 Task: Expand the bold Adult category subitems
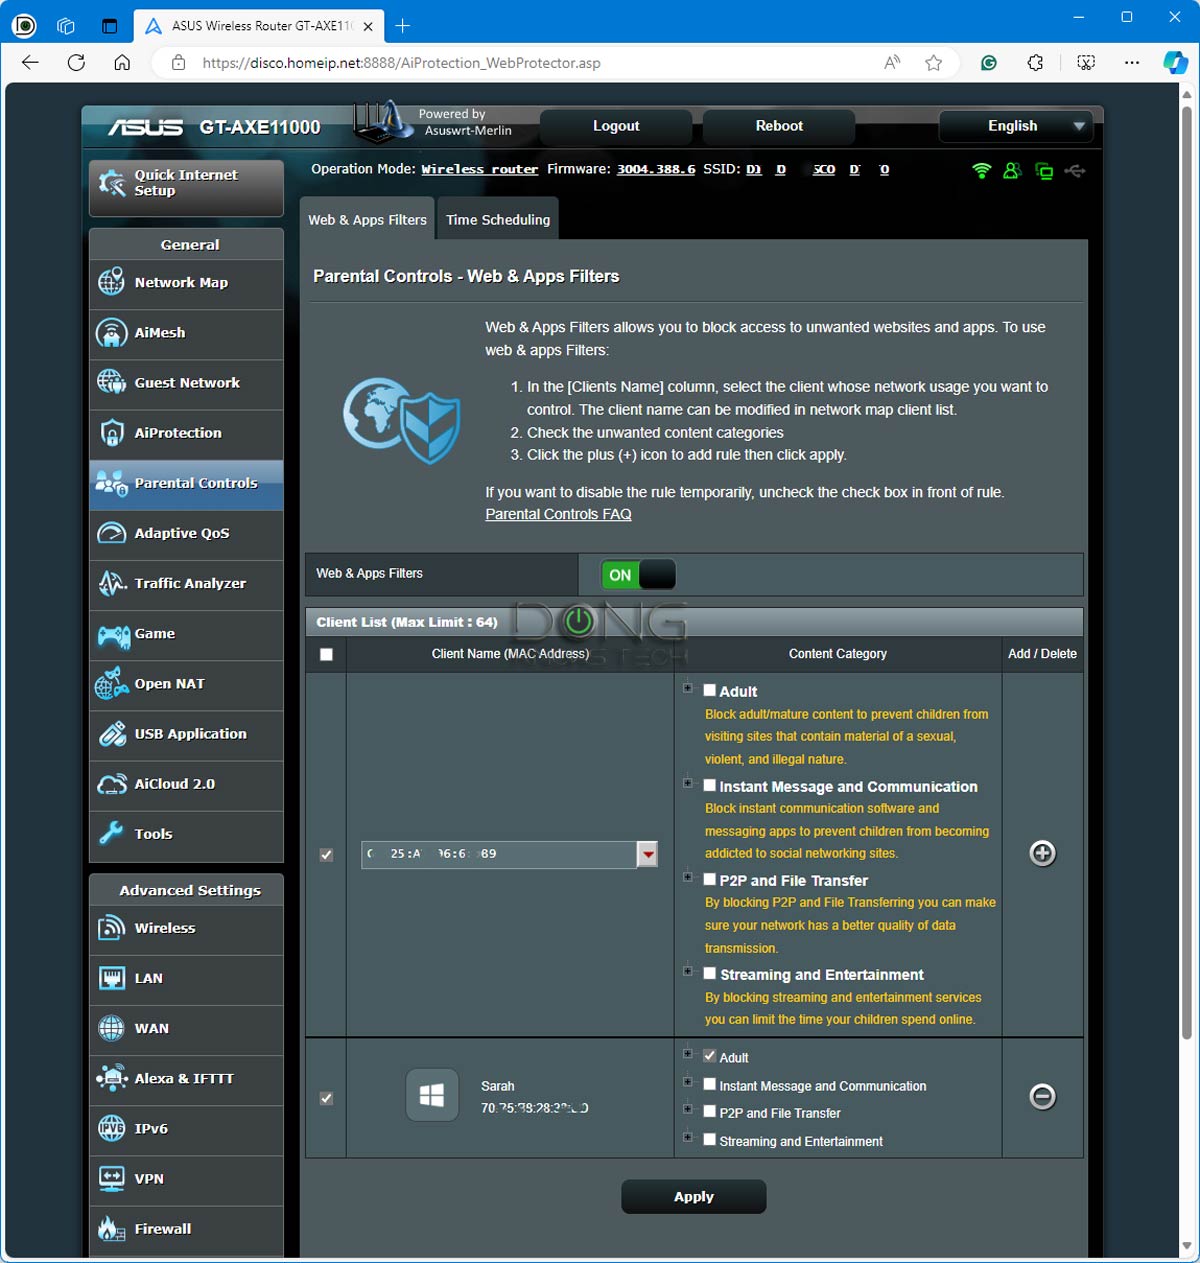pyautogui.click(x=688, y=688)
